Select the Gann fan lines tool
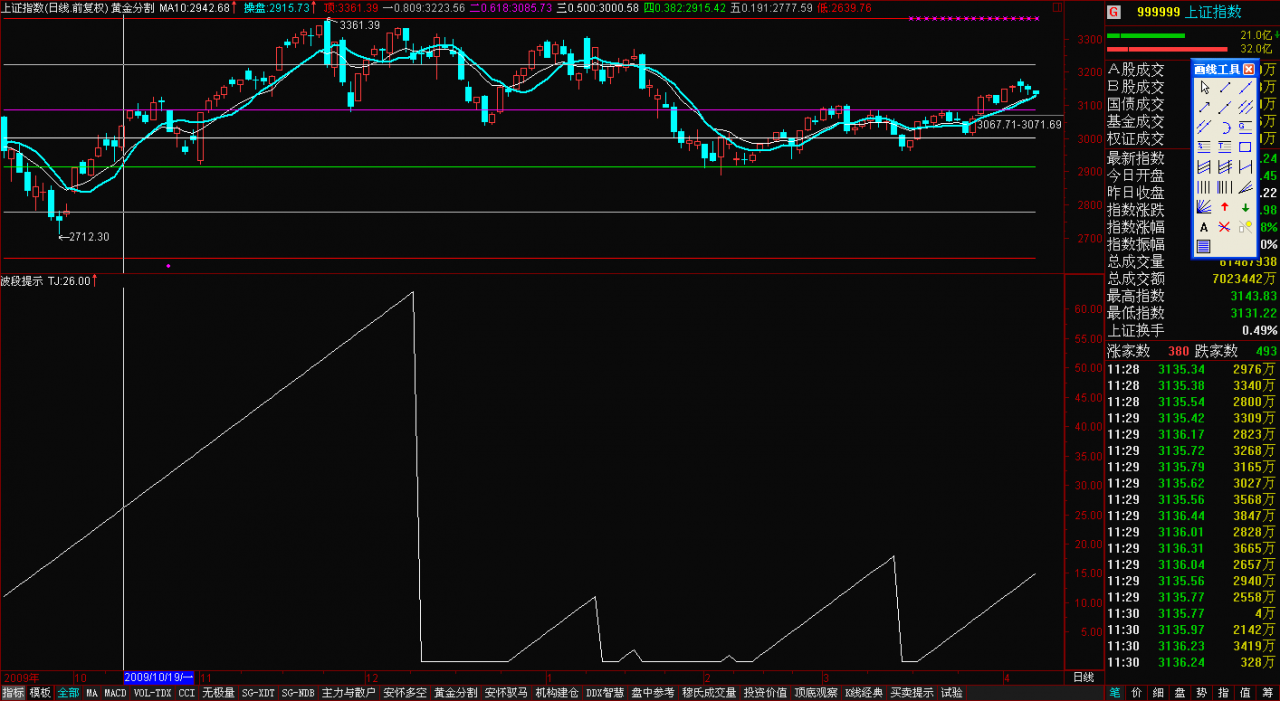The image size is (1280, 701). click(x=1204, y=207)
